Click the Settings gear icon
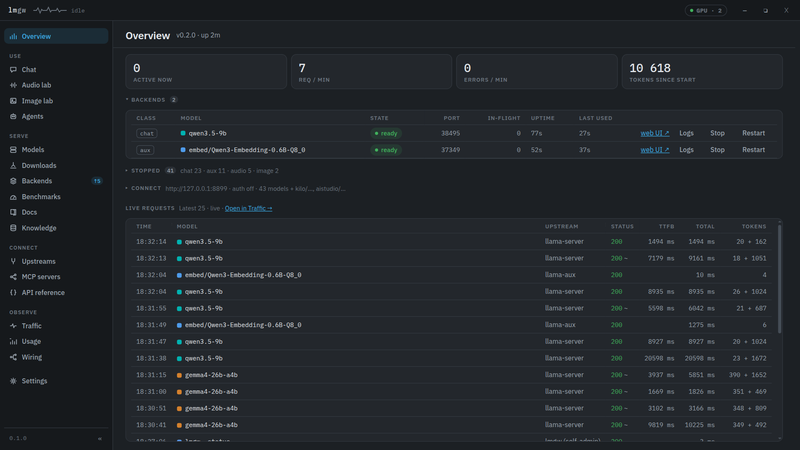800x450 pixels. point(13,381)
